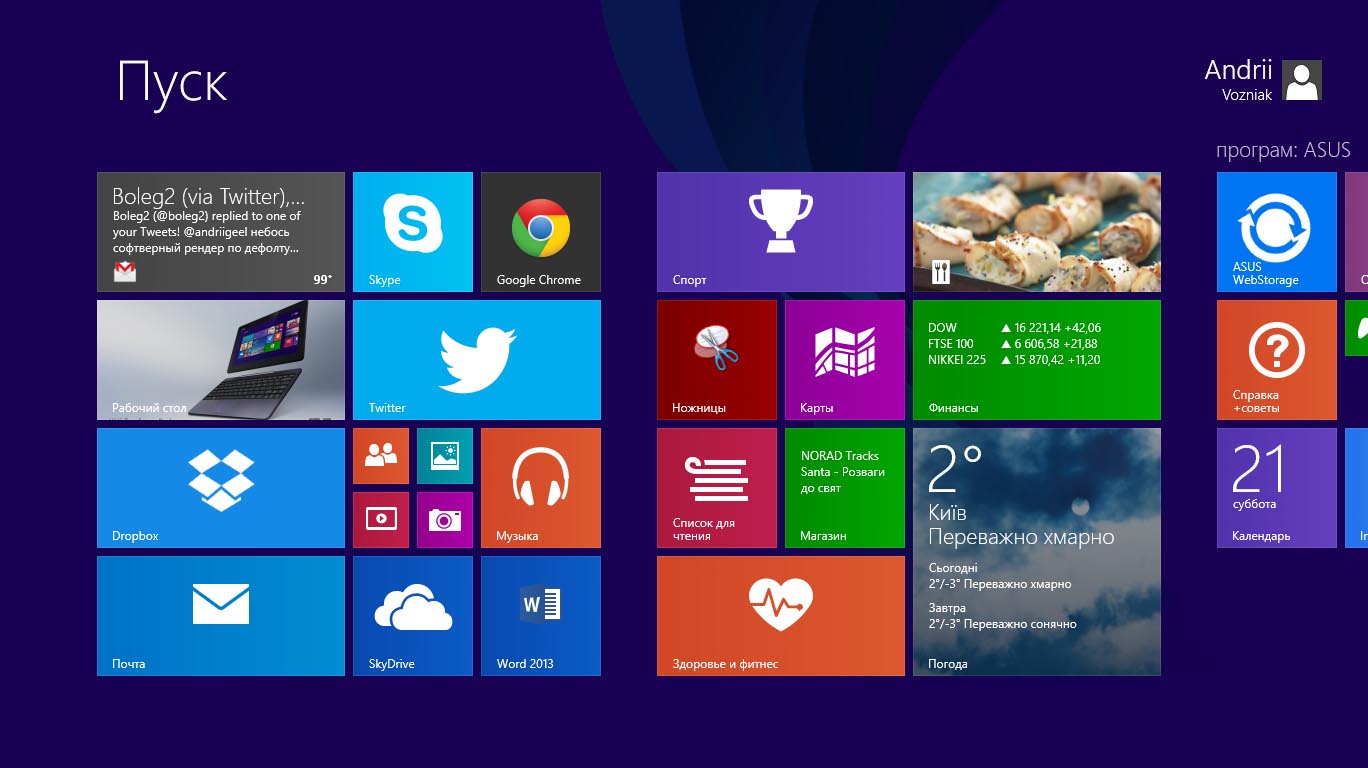Image resolution: width=1368 pixels, height=768 pixels.
Task: Open the SkyDrive tile
Action: pyautogui.click(x=413, y=616)
